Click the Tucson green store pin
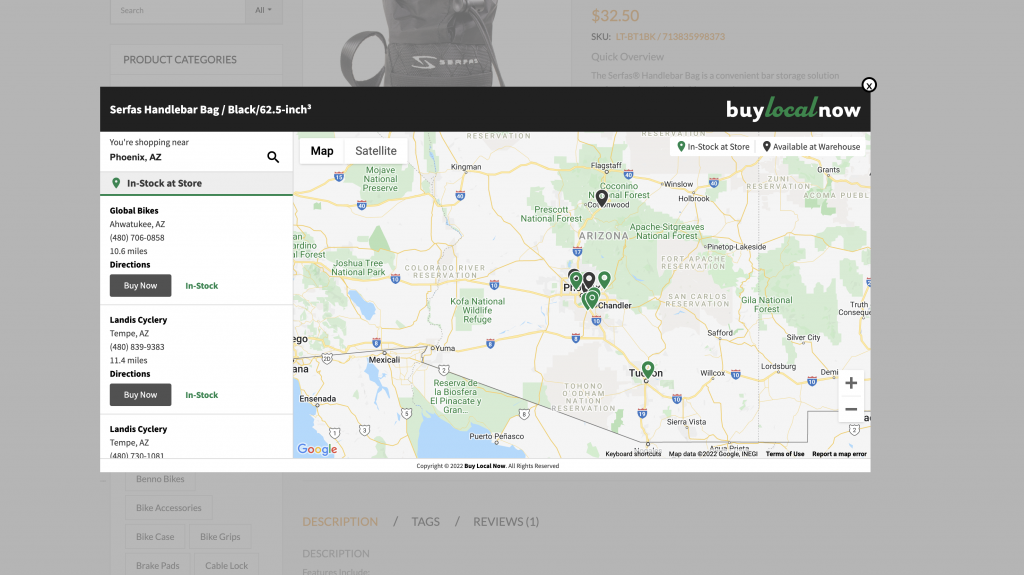1024x575 pixels. tap(648, 370)
